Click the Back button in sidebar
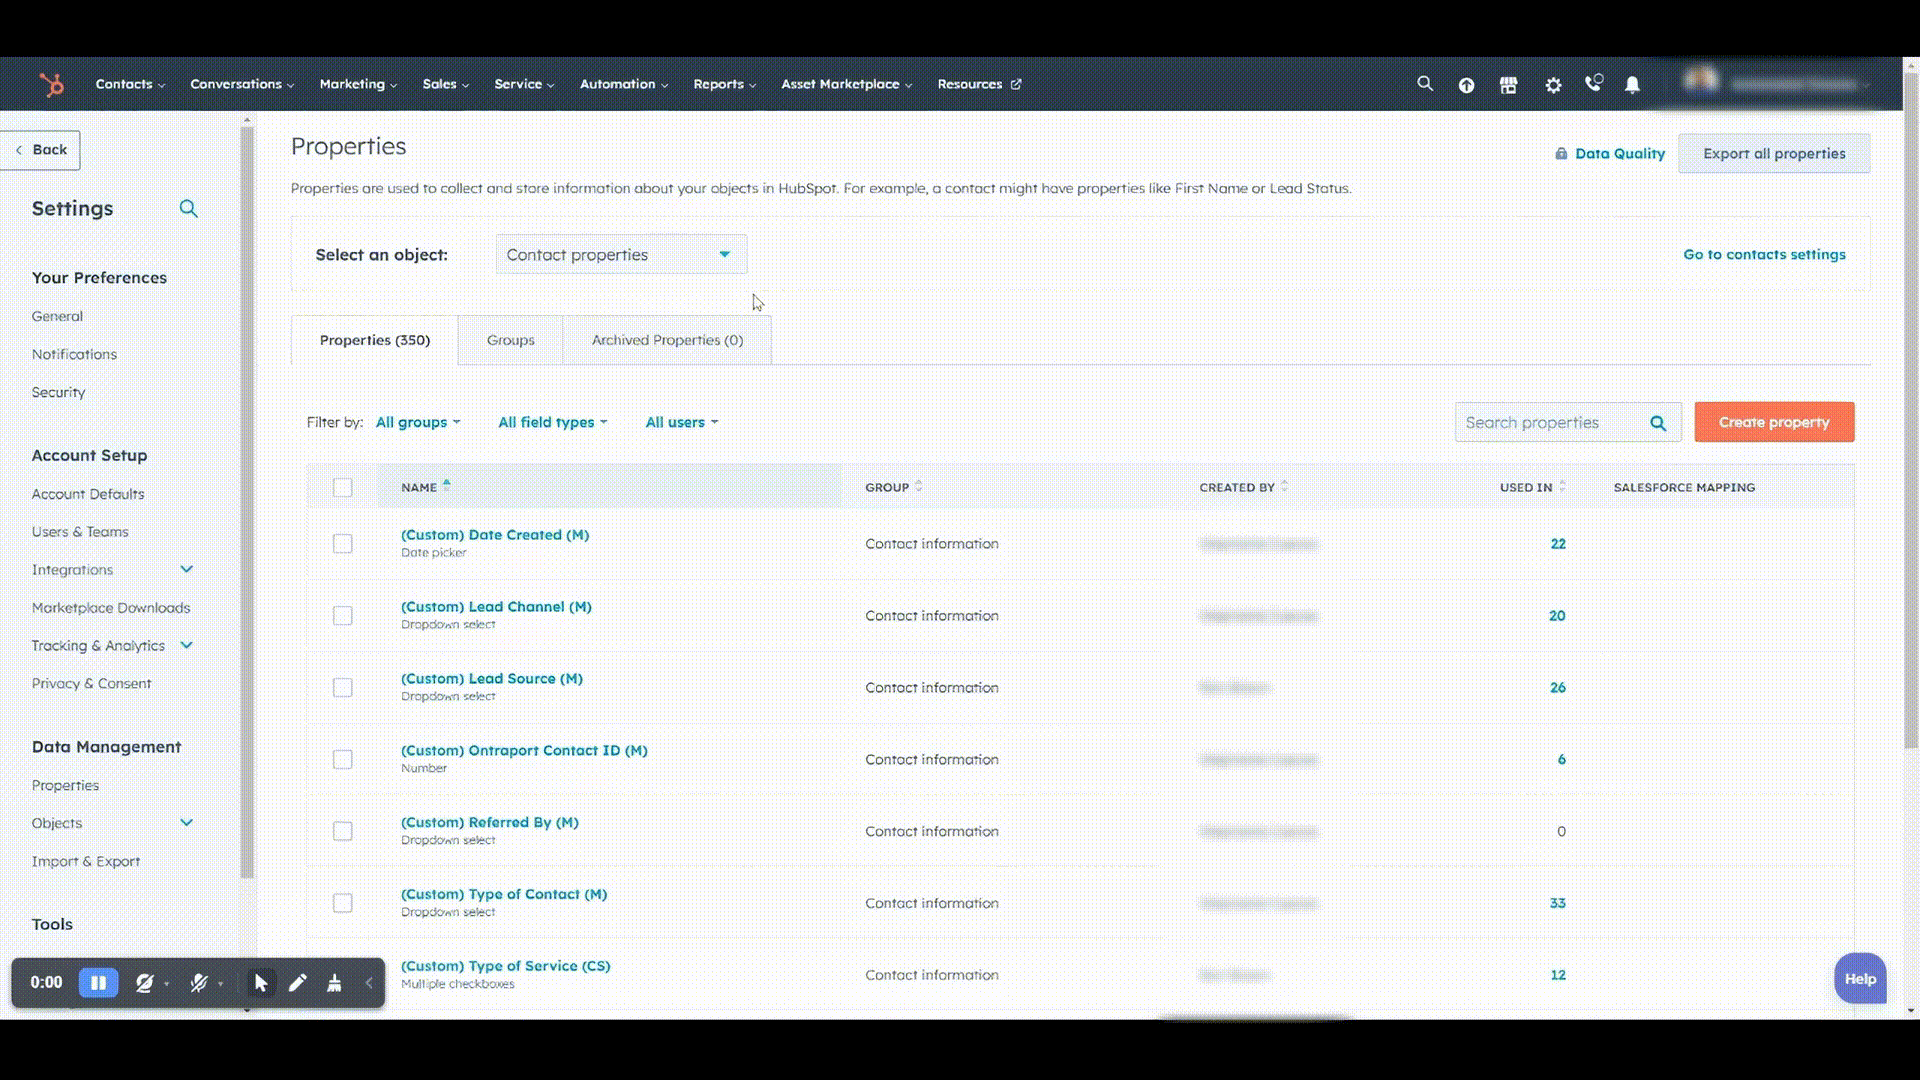 [40, 149]
